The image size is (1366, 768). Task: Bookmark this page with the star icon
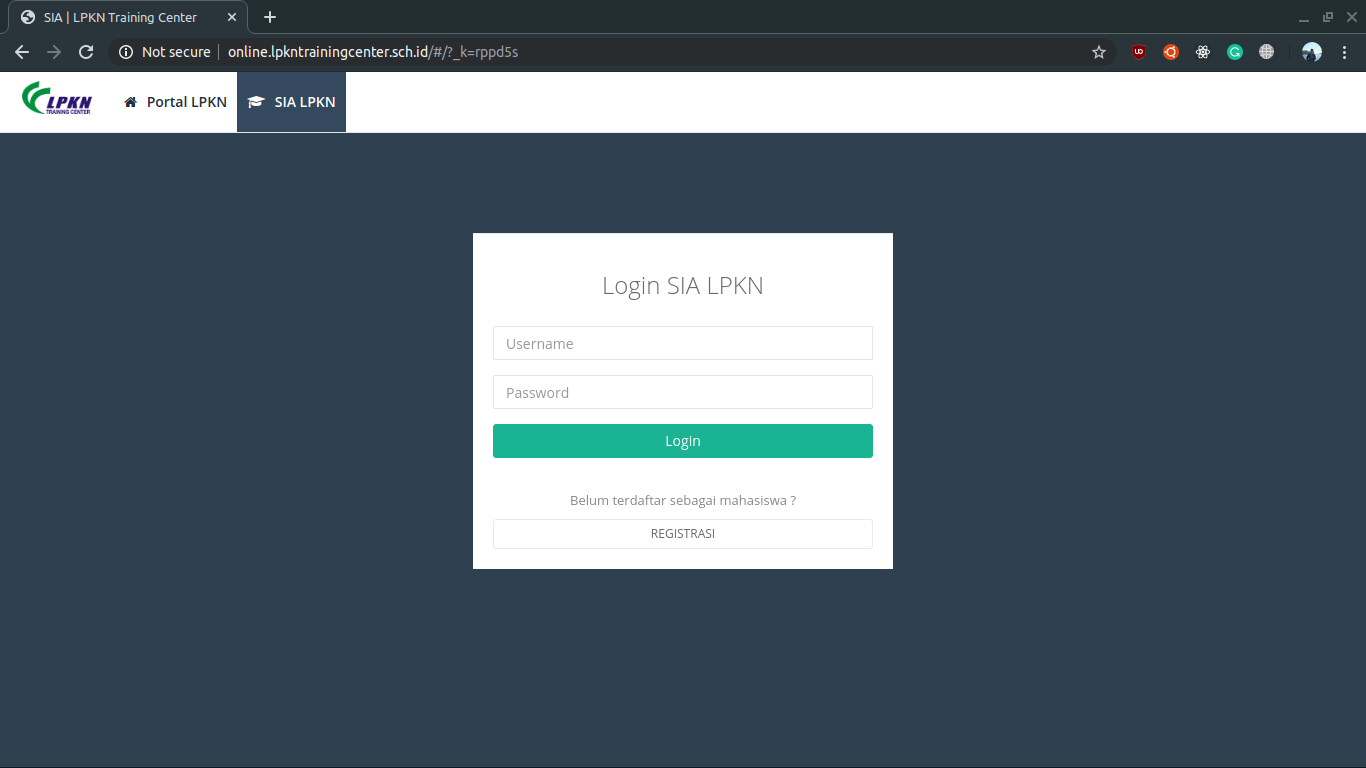point(1099,52)
